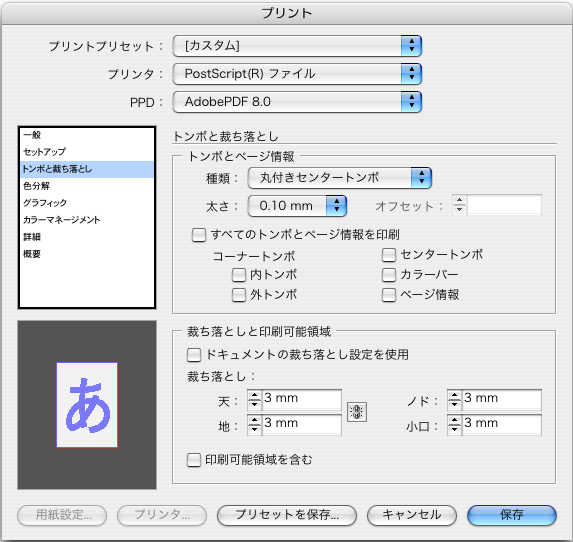Click the キャンセル button
573x542 pixels.
[412, 515]
